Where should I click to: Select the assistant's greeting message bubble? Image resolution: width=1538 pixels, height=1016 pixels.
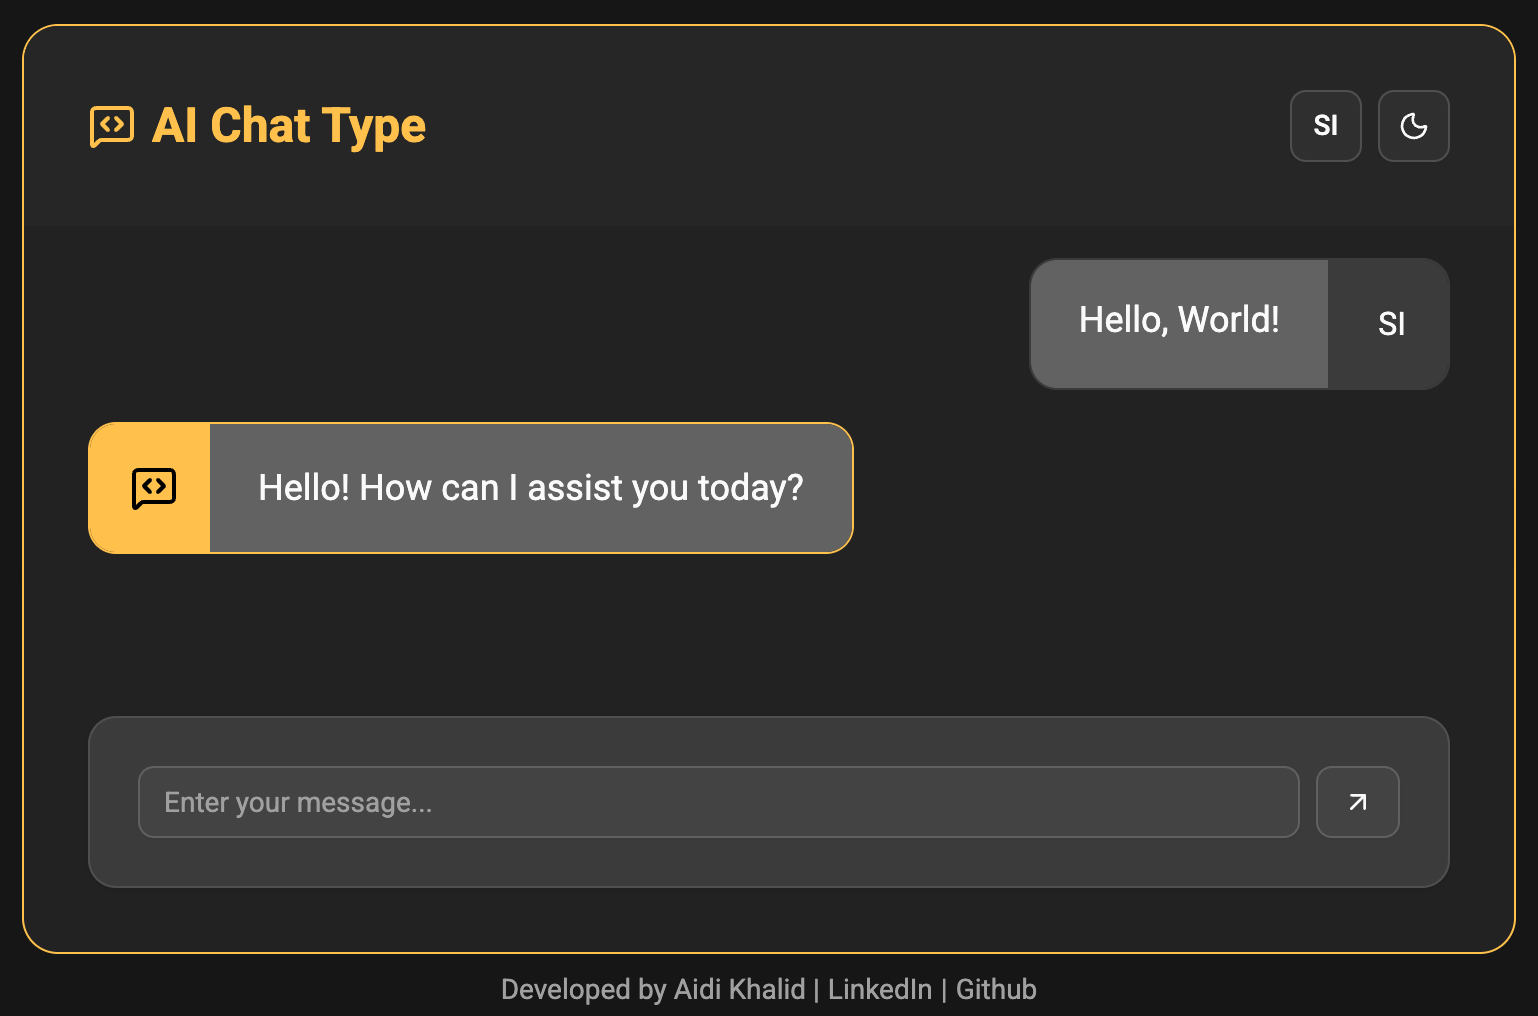point(530,488)
